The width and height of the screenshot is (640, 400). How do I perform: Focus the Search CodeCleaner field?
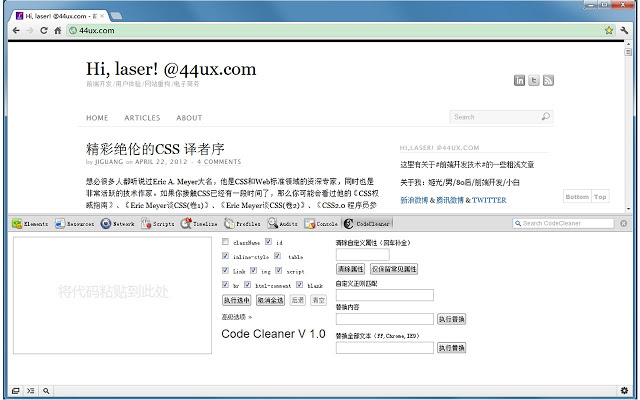pyautogui.click(x=563, y=223)
